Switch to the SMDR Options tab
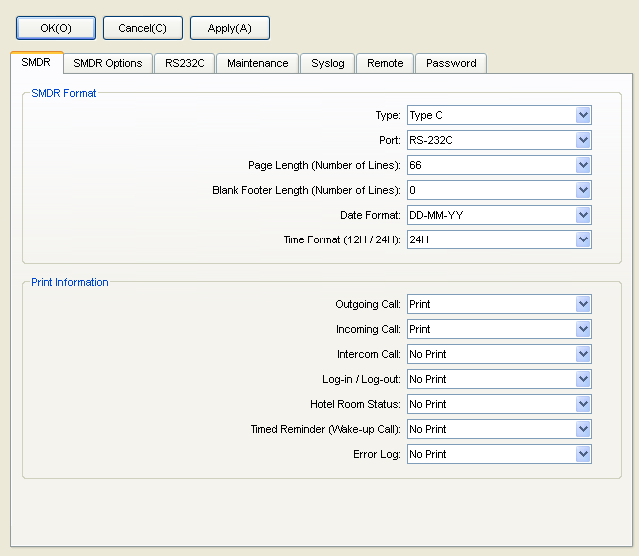Viewport: 639px width, 556px height. point(108,63)
